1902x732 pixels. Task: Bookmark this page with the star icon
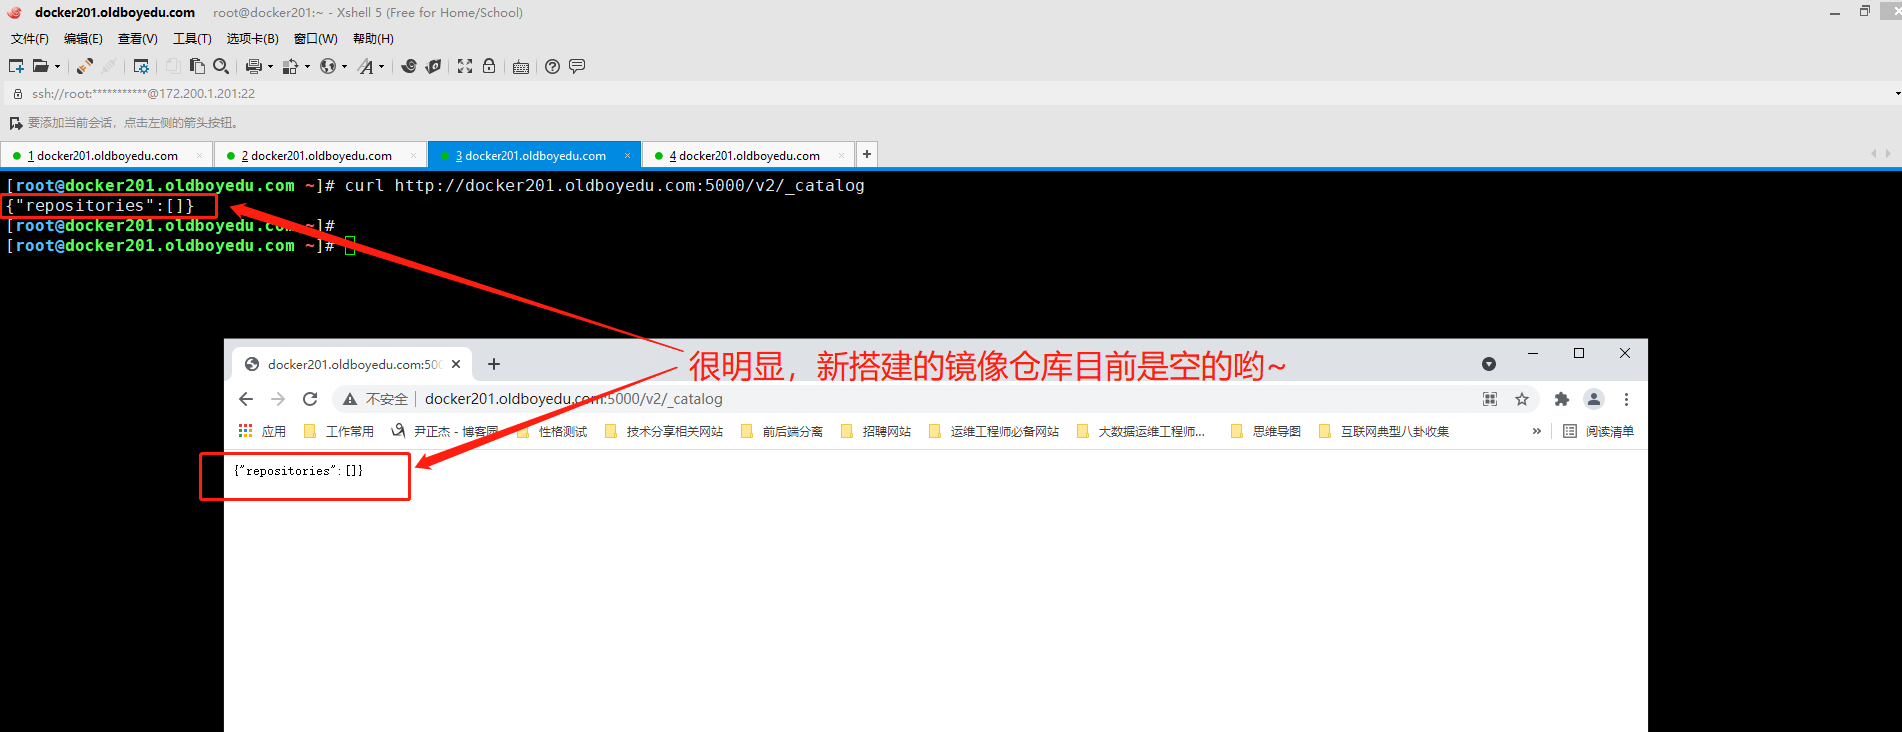point(1522,399)
